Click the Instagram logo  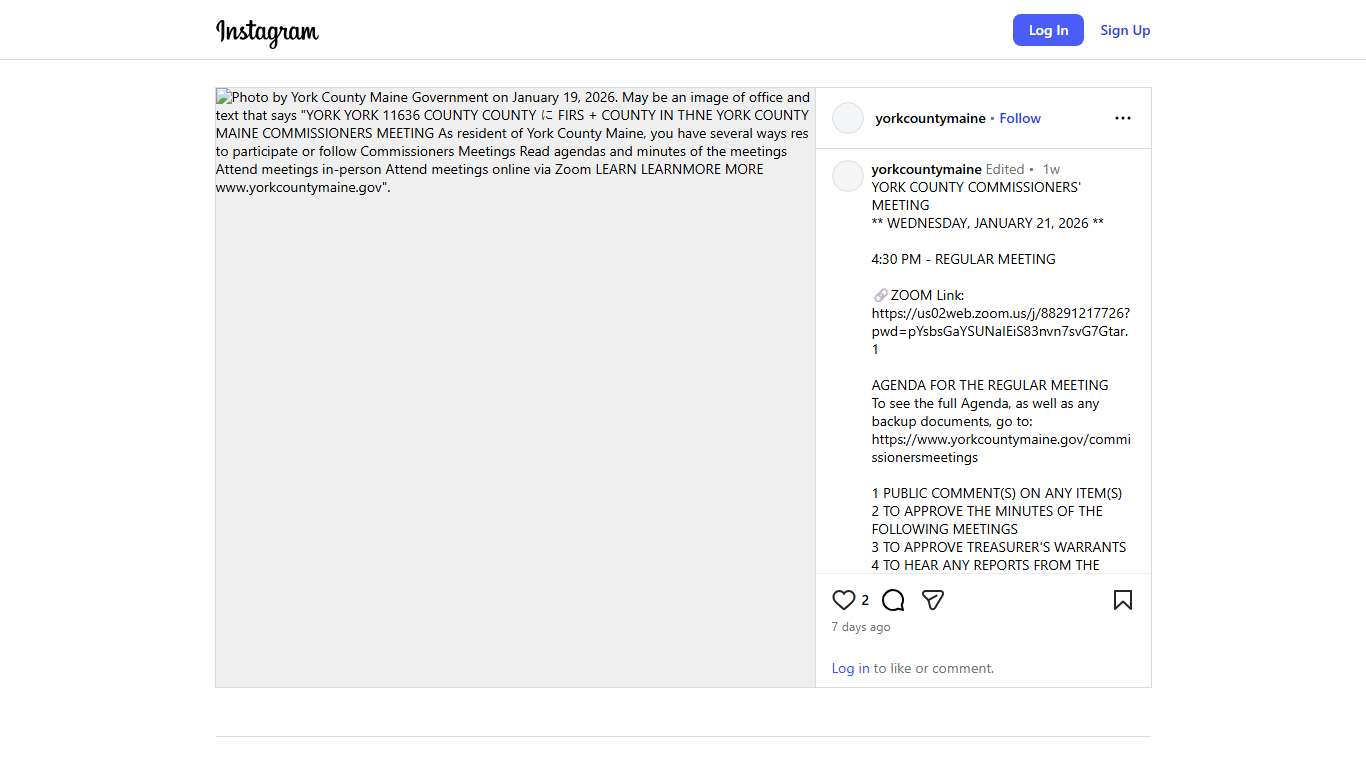[267, 32]
